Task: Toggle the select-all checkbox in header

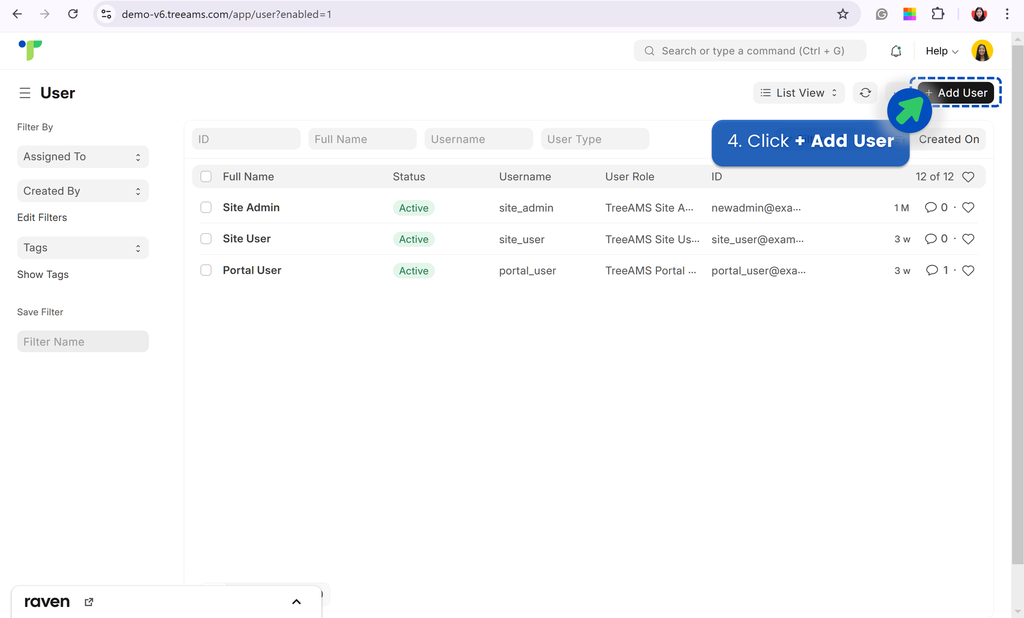Action: (x=206, y=177)
